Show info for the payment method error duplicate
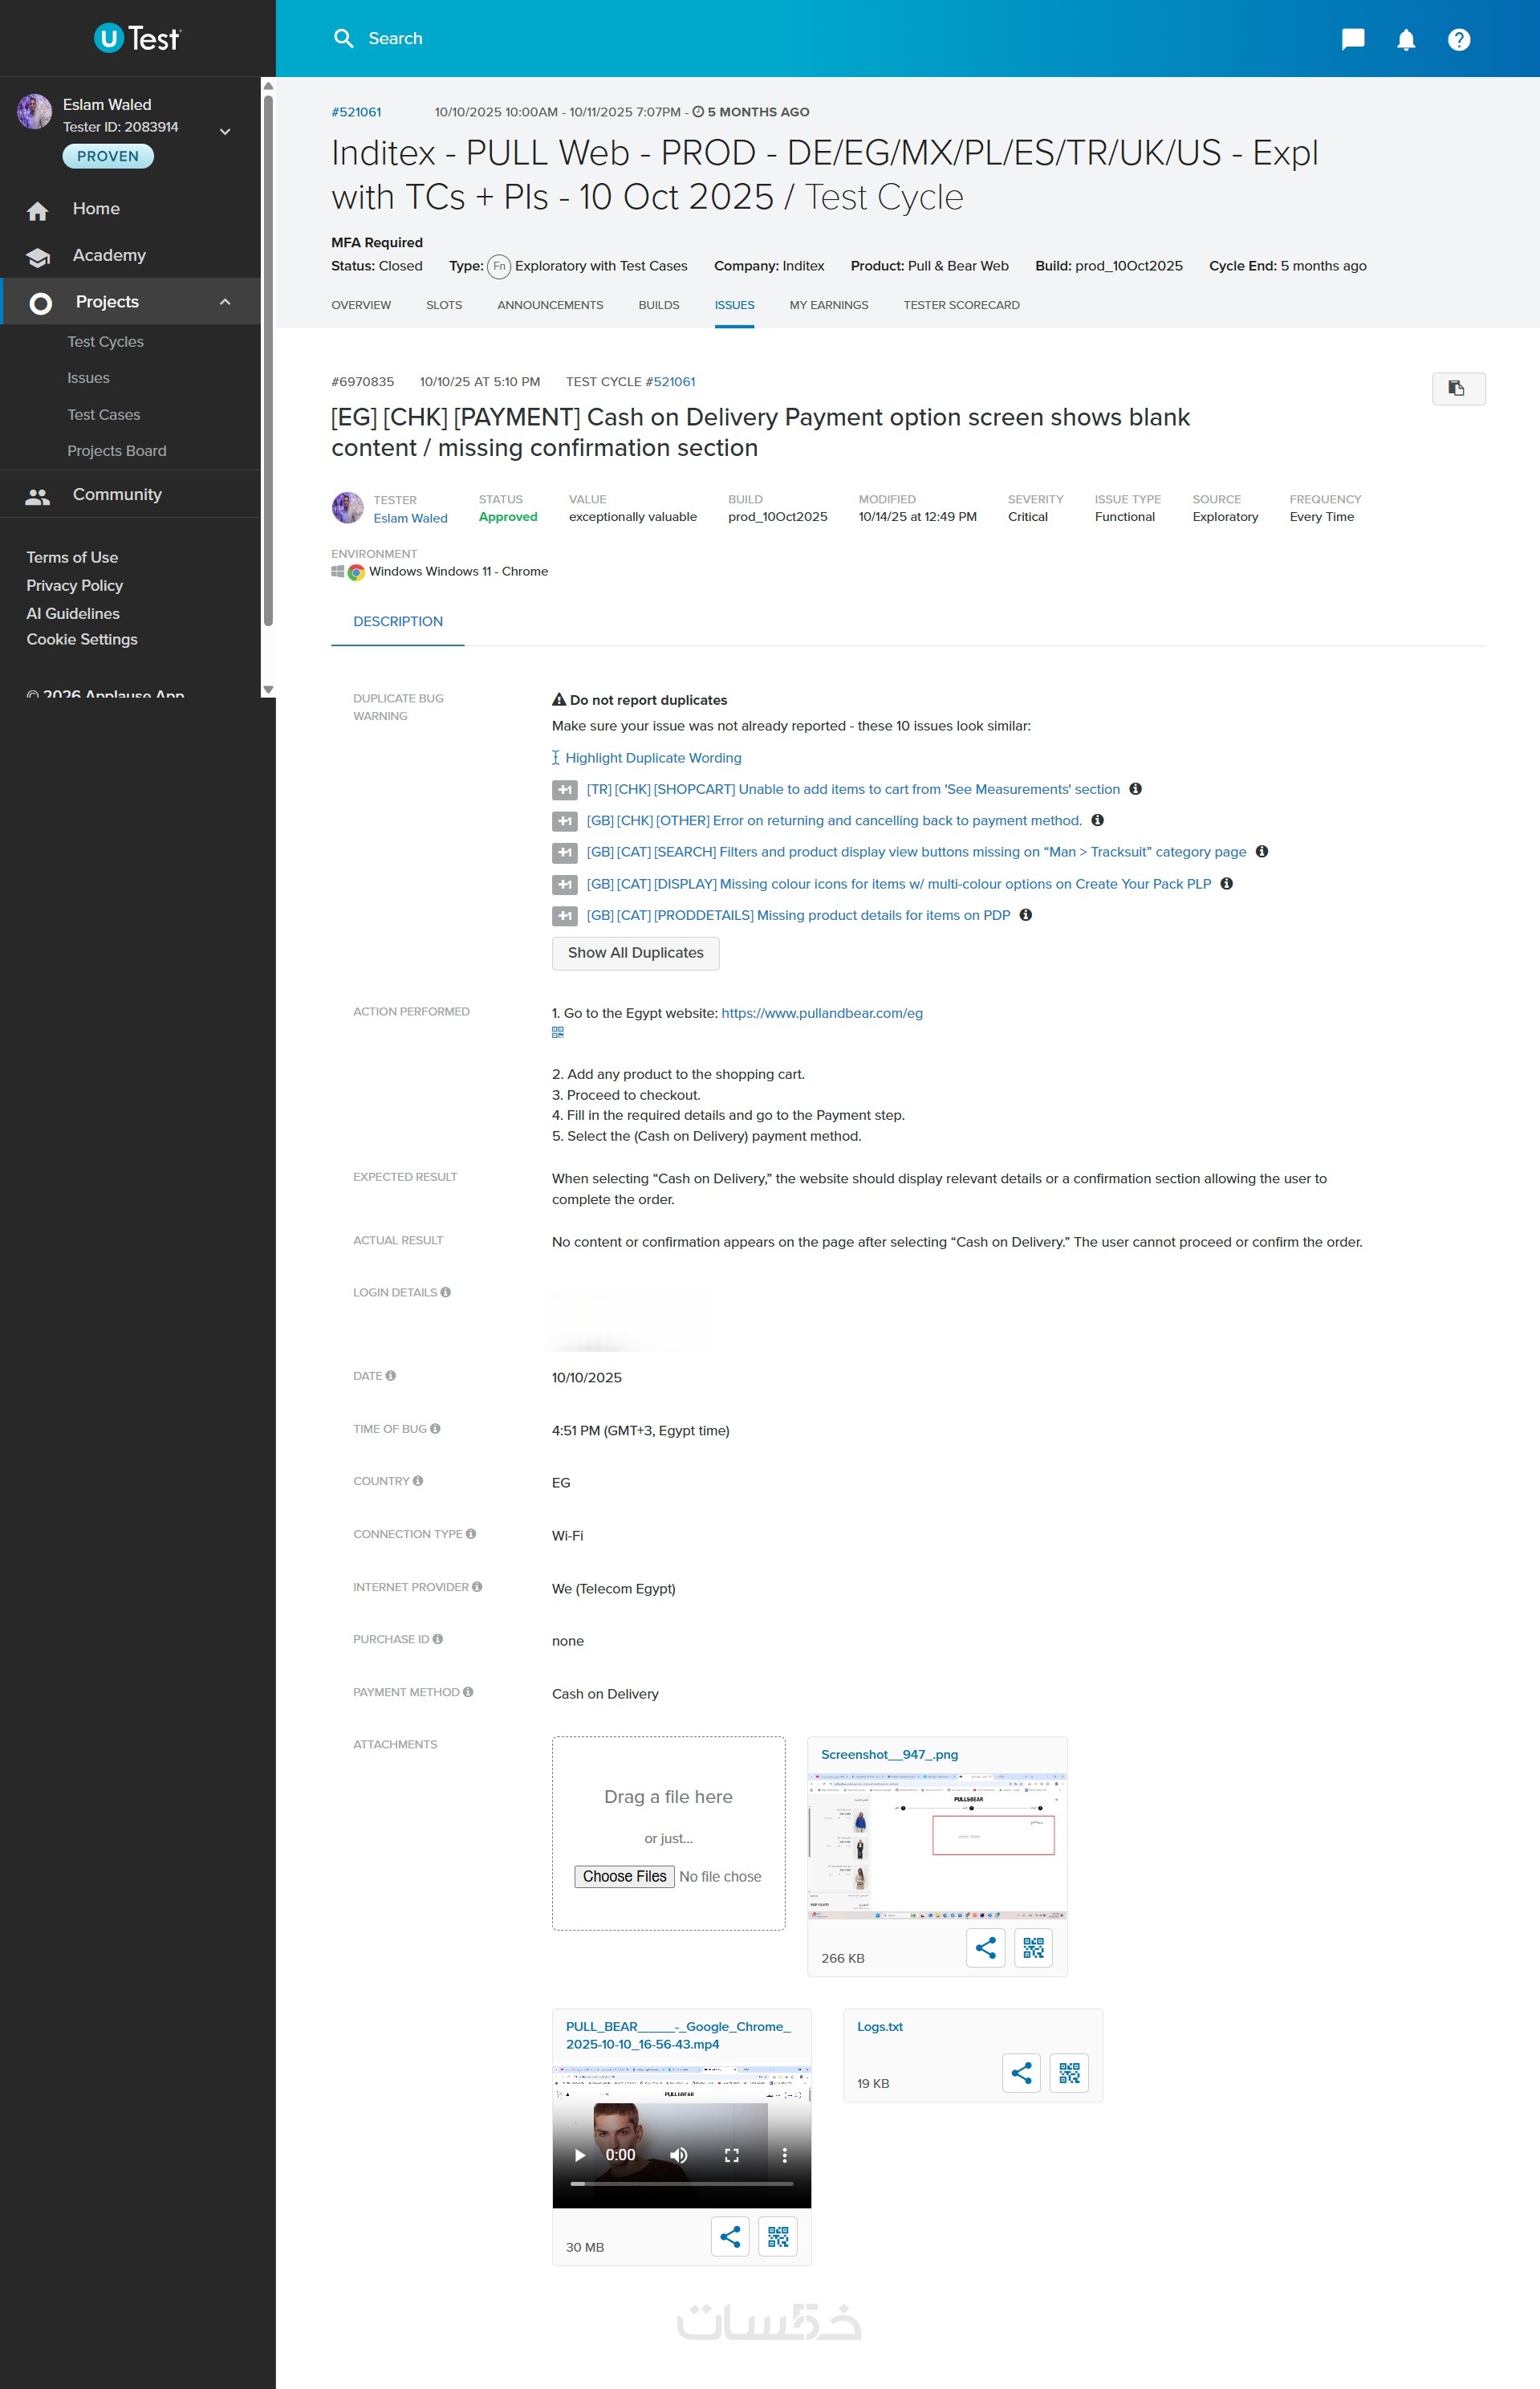 [x=1097, y=820]
